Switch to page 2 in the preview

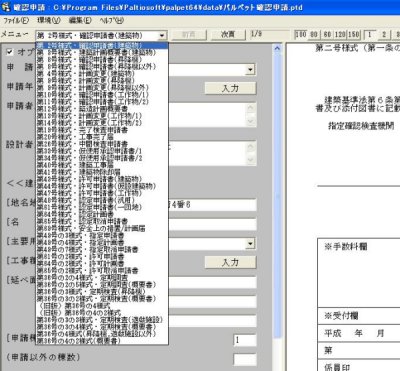(384, 34)
